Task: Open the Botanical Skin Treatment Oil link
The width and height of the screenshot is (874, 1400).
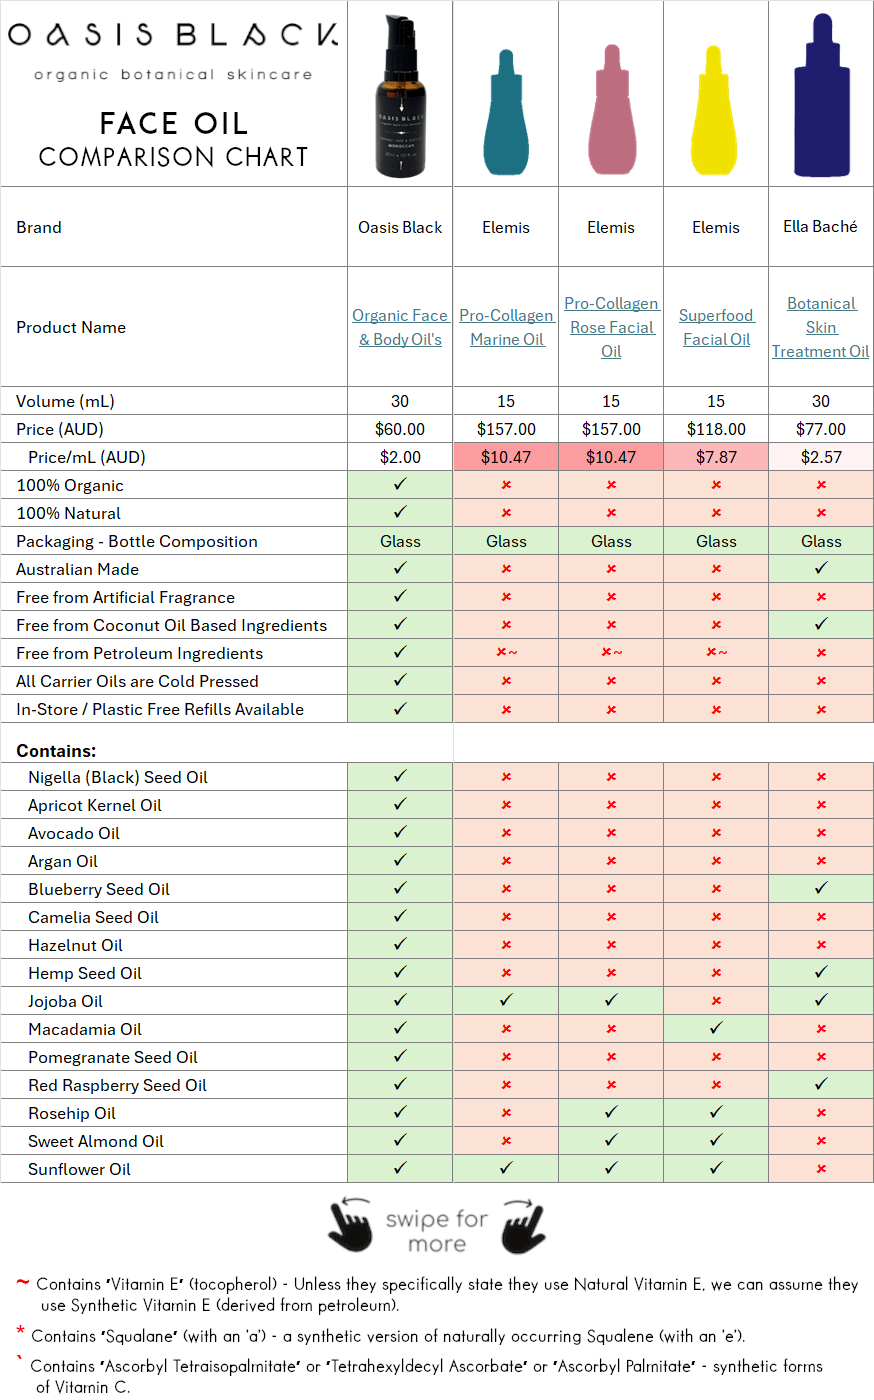Action: click(x=821, y=327)
